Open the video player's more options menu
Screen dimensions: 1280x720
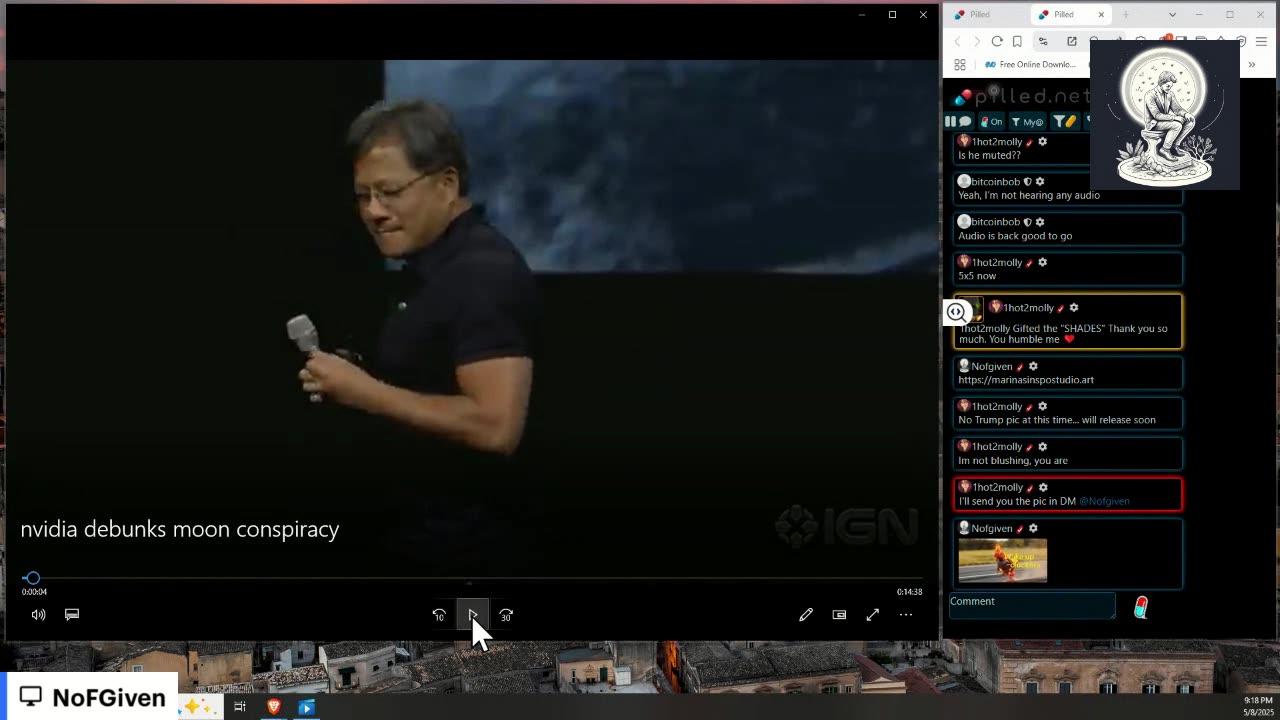[x=906, y=615]
